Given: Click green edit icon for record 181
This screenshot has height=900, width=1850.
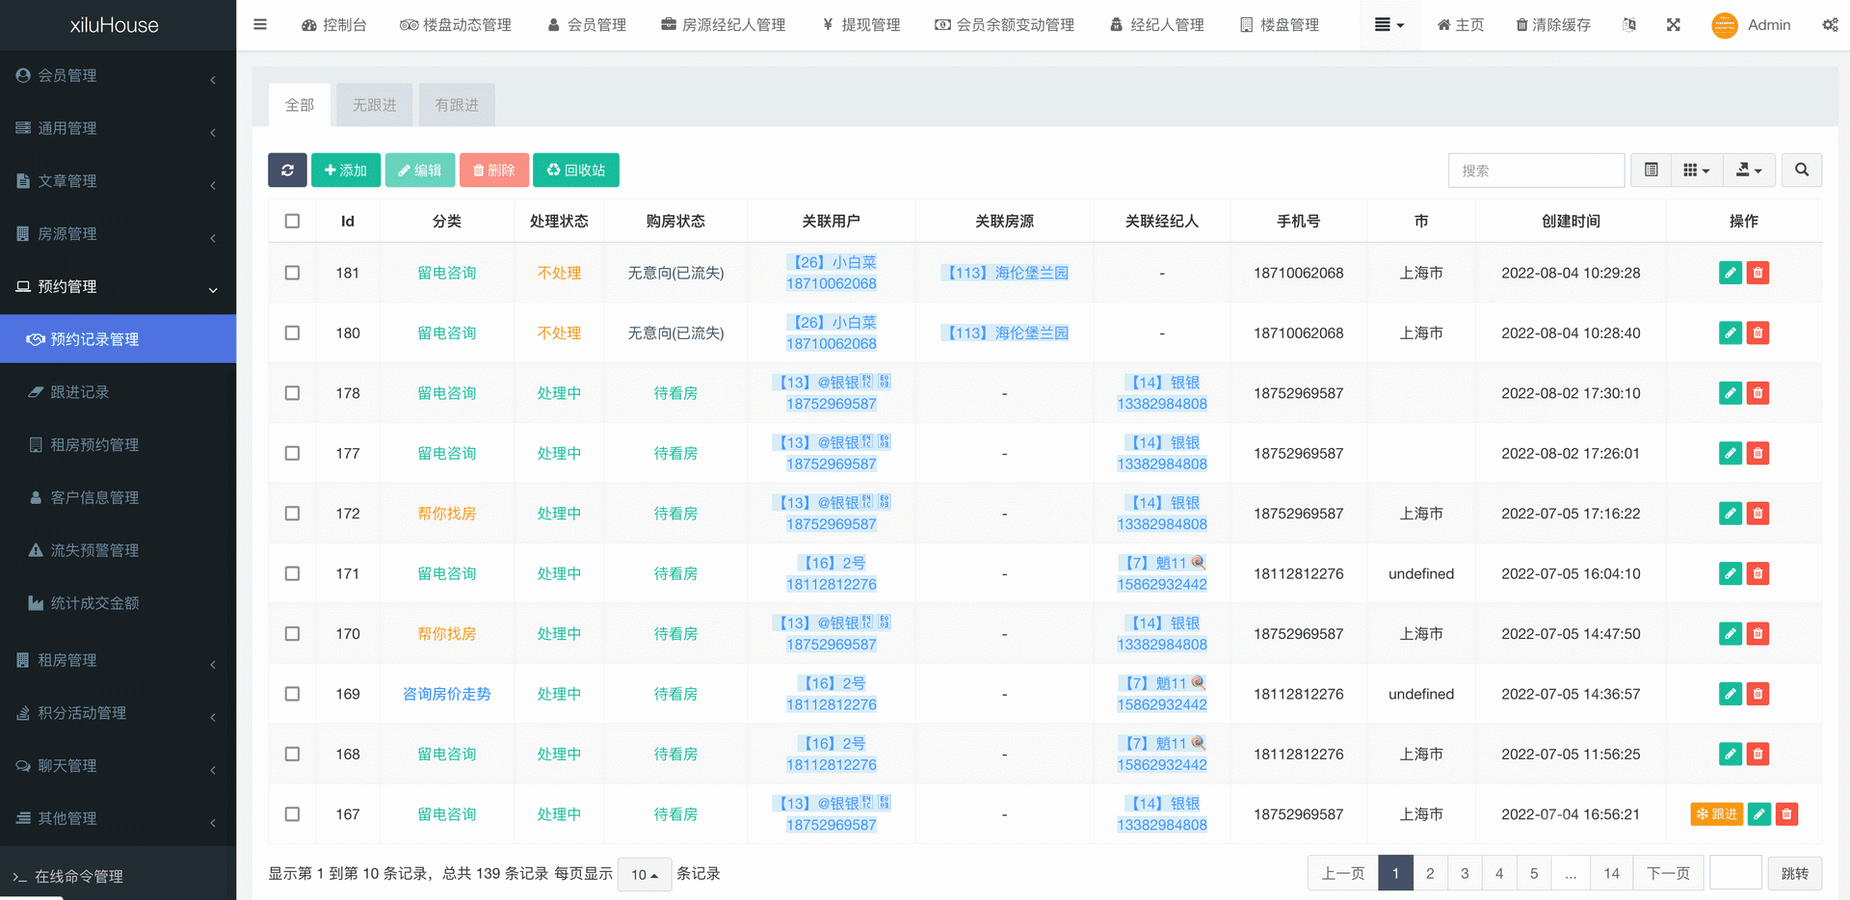Looking at the screenshot, I should pyautogui.click(x=1729, y=273).
